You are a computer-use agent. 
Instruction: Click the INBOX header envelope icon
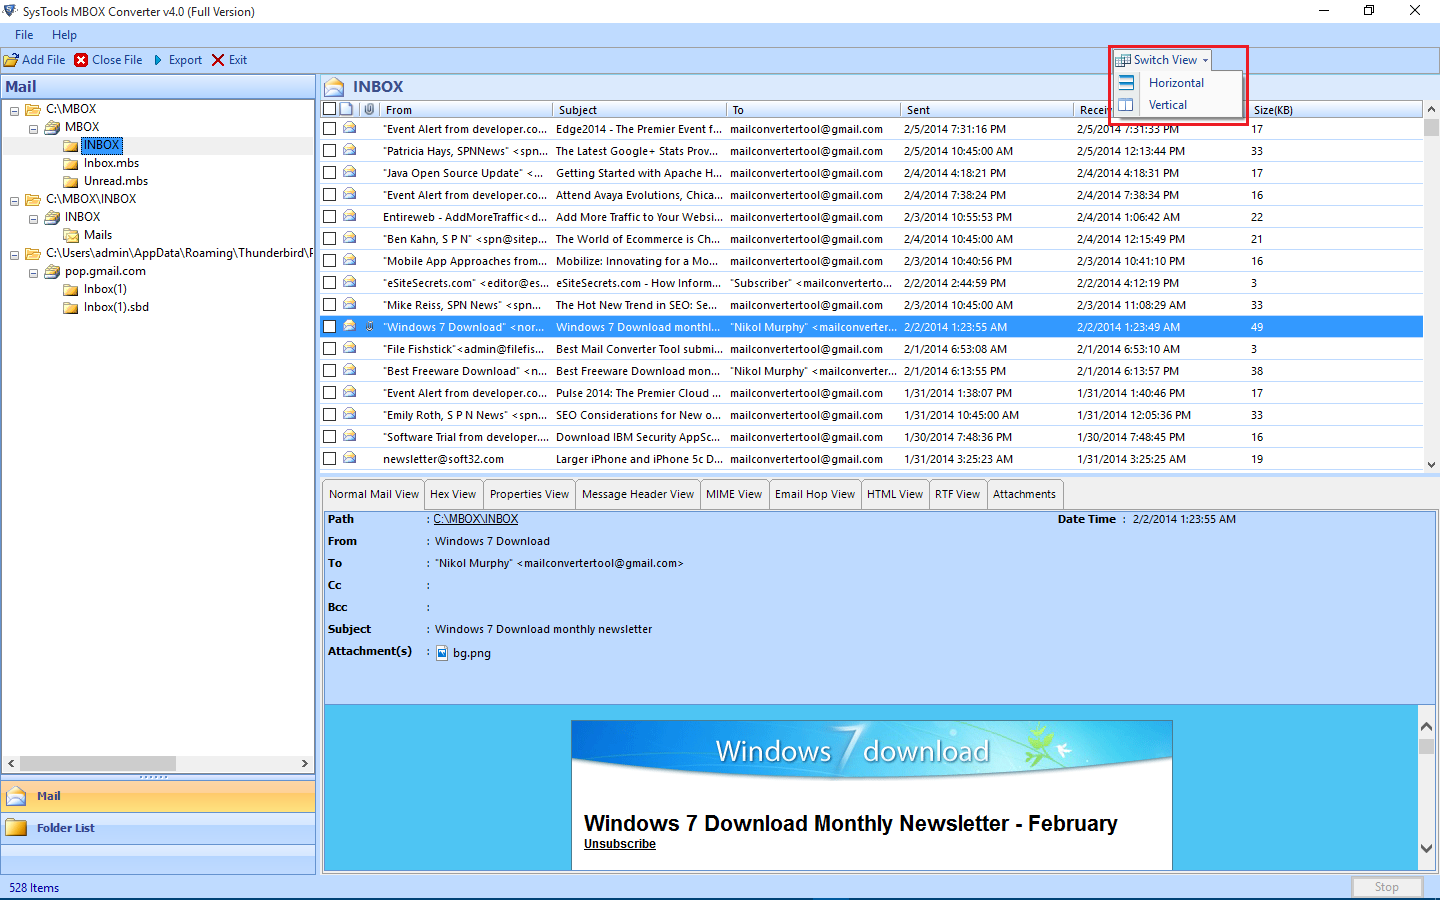[x=334, y=87]
